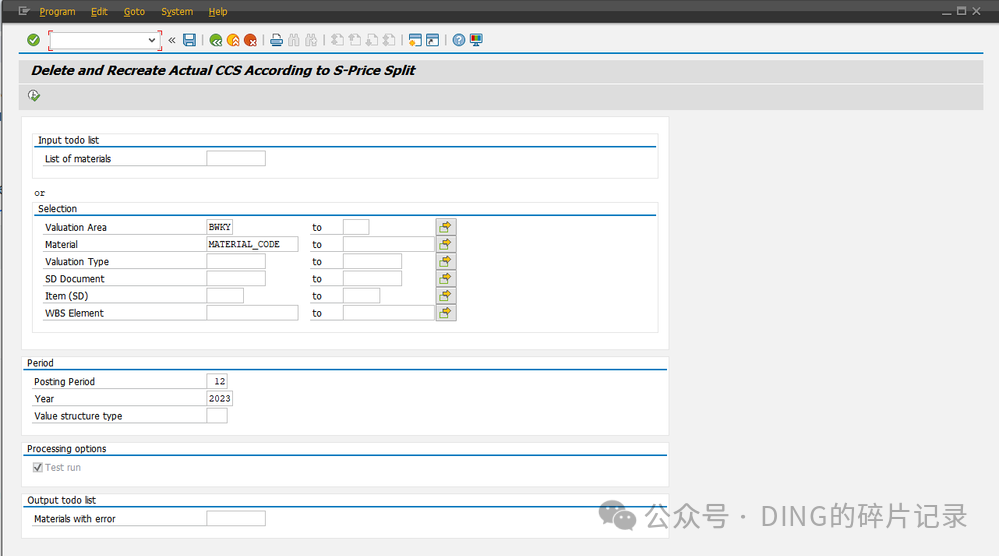The width and height of the screenshot is (999, 556).
Task: Open the SAP window menu icon
Action: click(24, 11)
